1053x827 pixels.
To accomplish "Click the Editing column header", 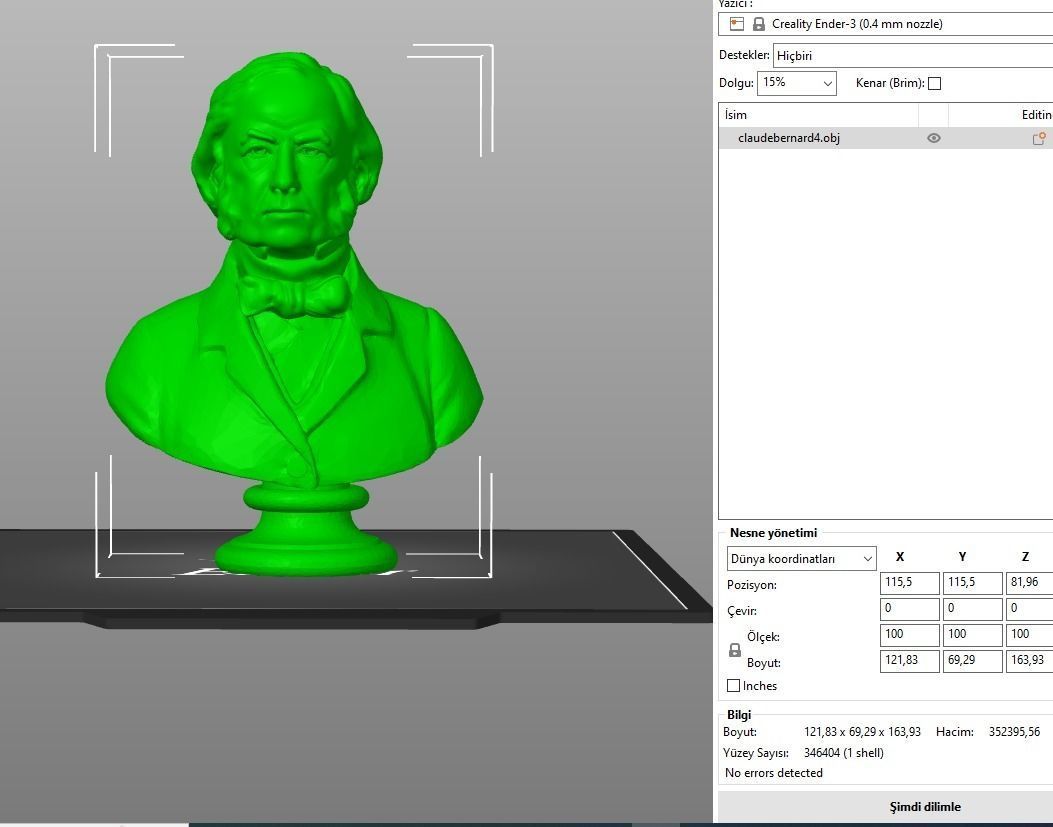I will click(x=1001, y=115).
